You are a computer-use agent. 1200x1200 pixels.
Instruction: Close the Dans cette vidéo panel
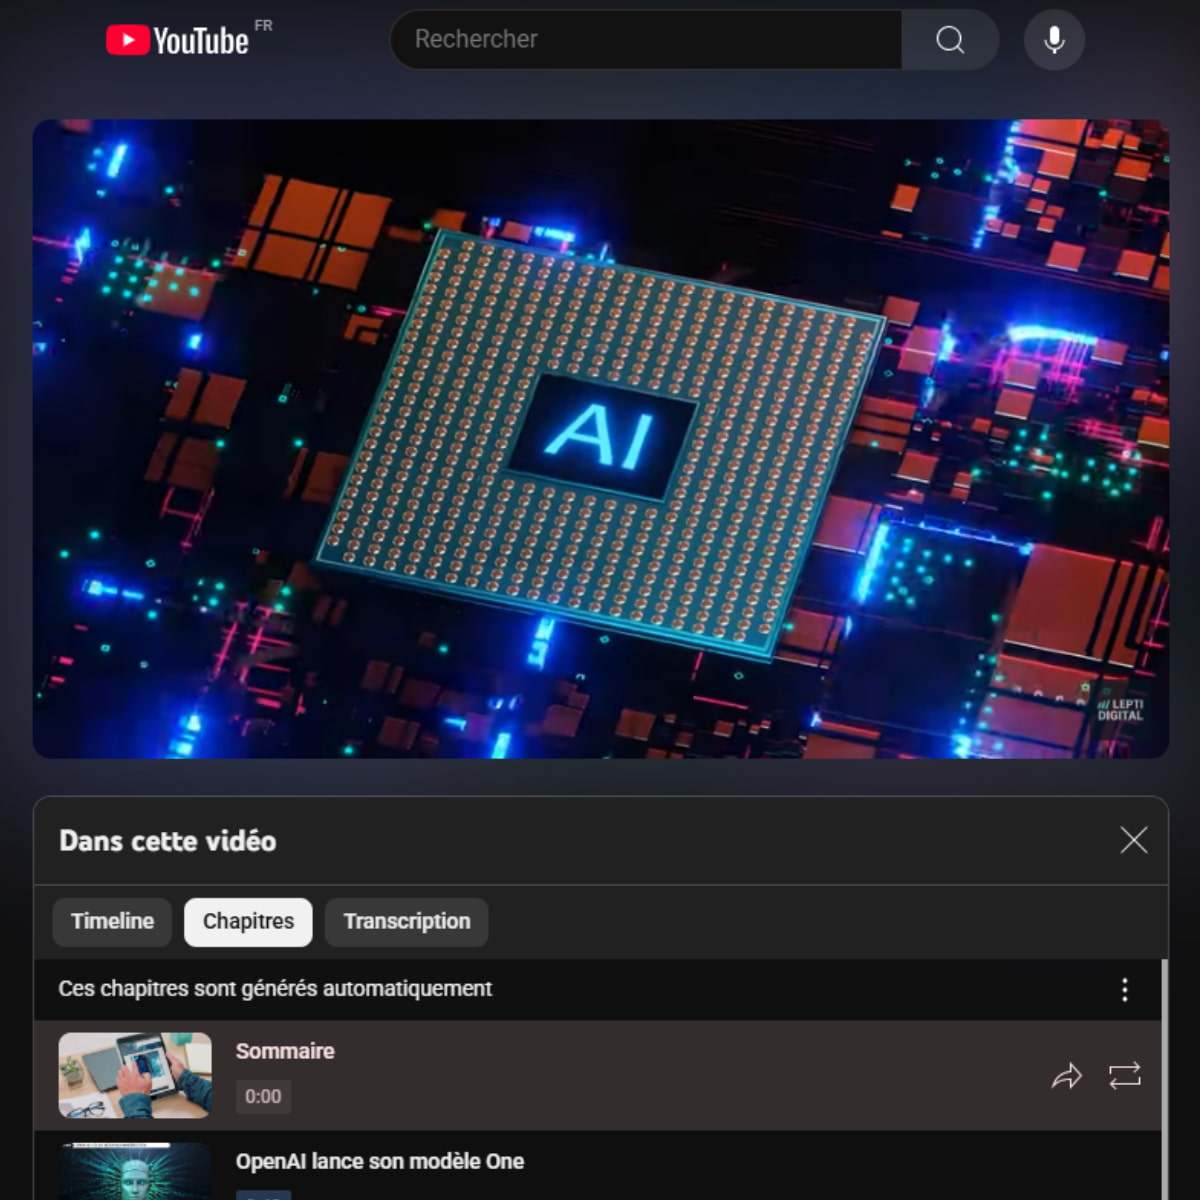[1133, 840]
